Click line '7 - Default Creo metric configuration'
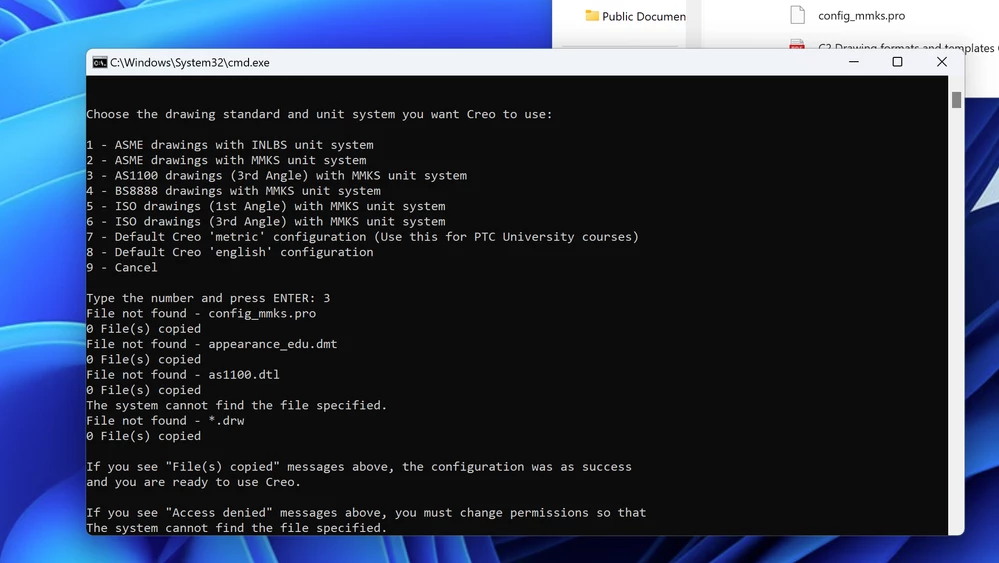The image size is (999, 563). [363, 236]
